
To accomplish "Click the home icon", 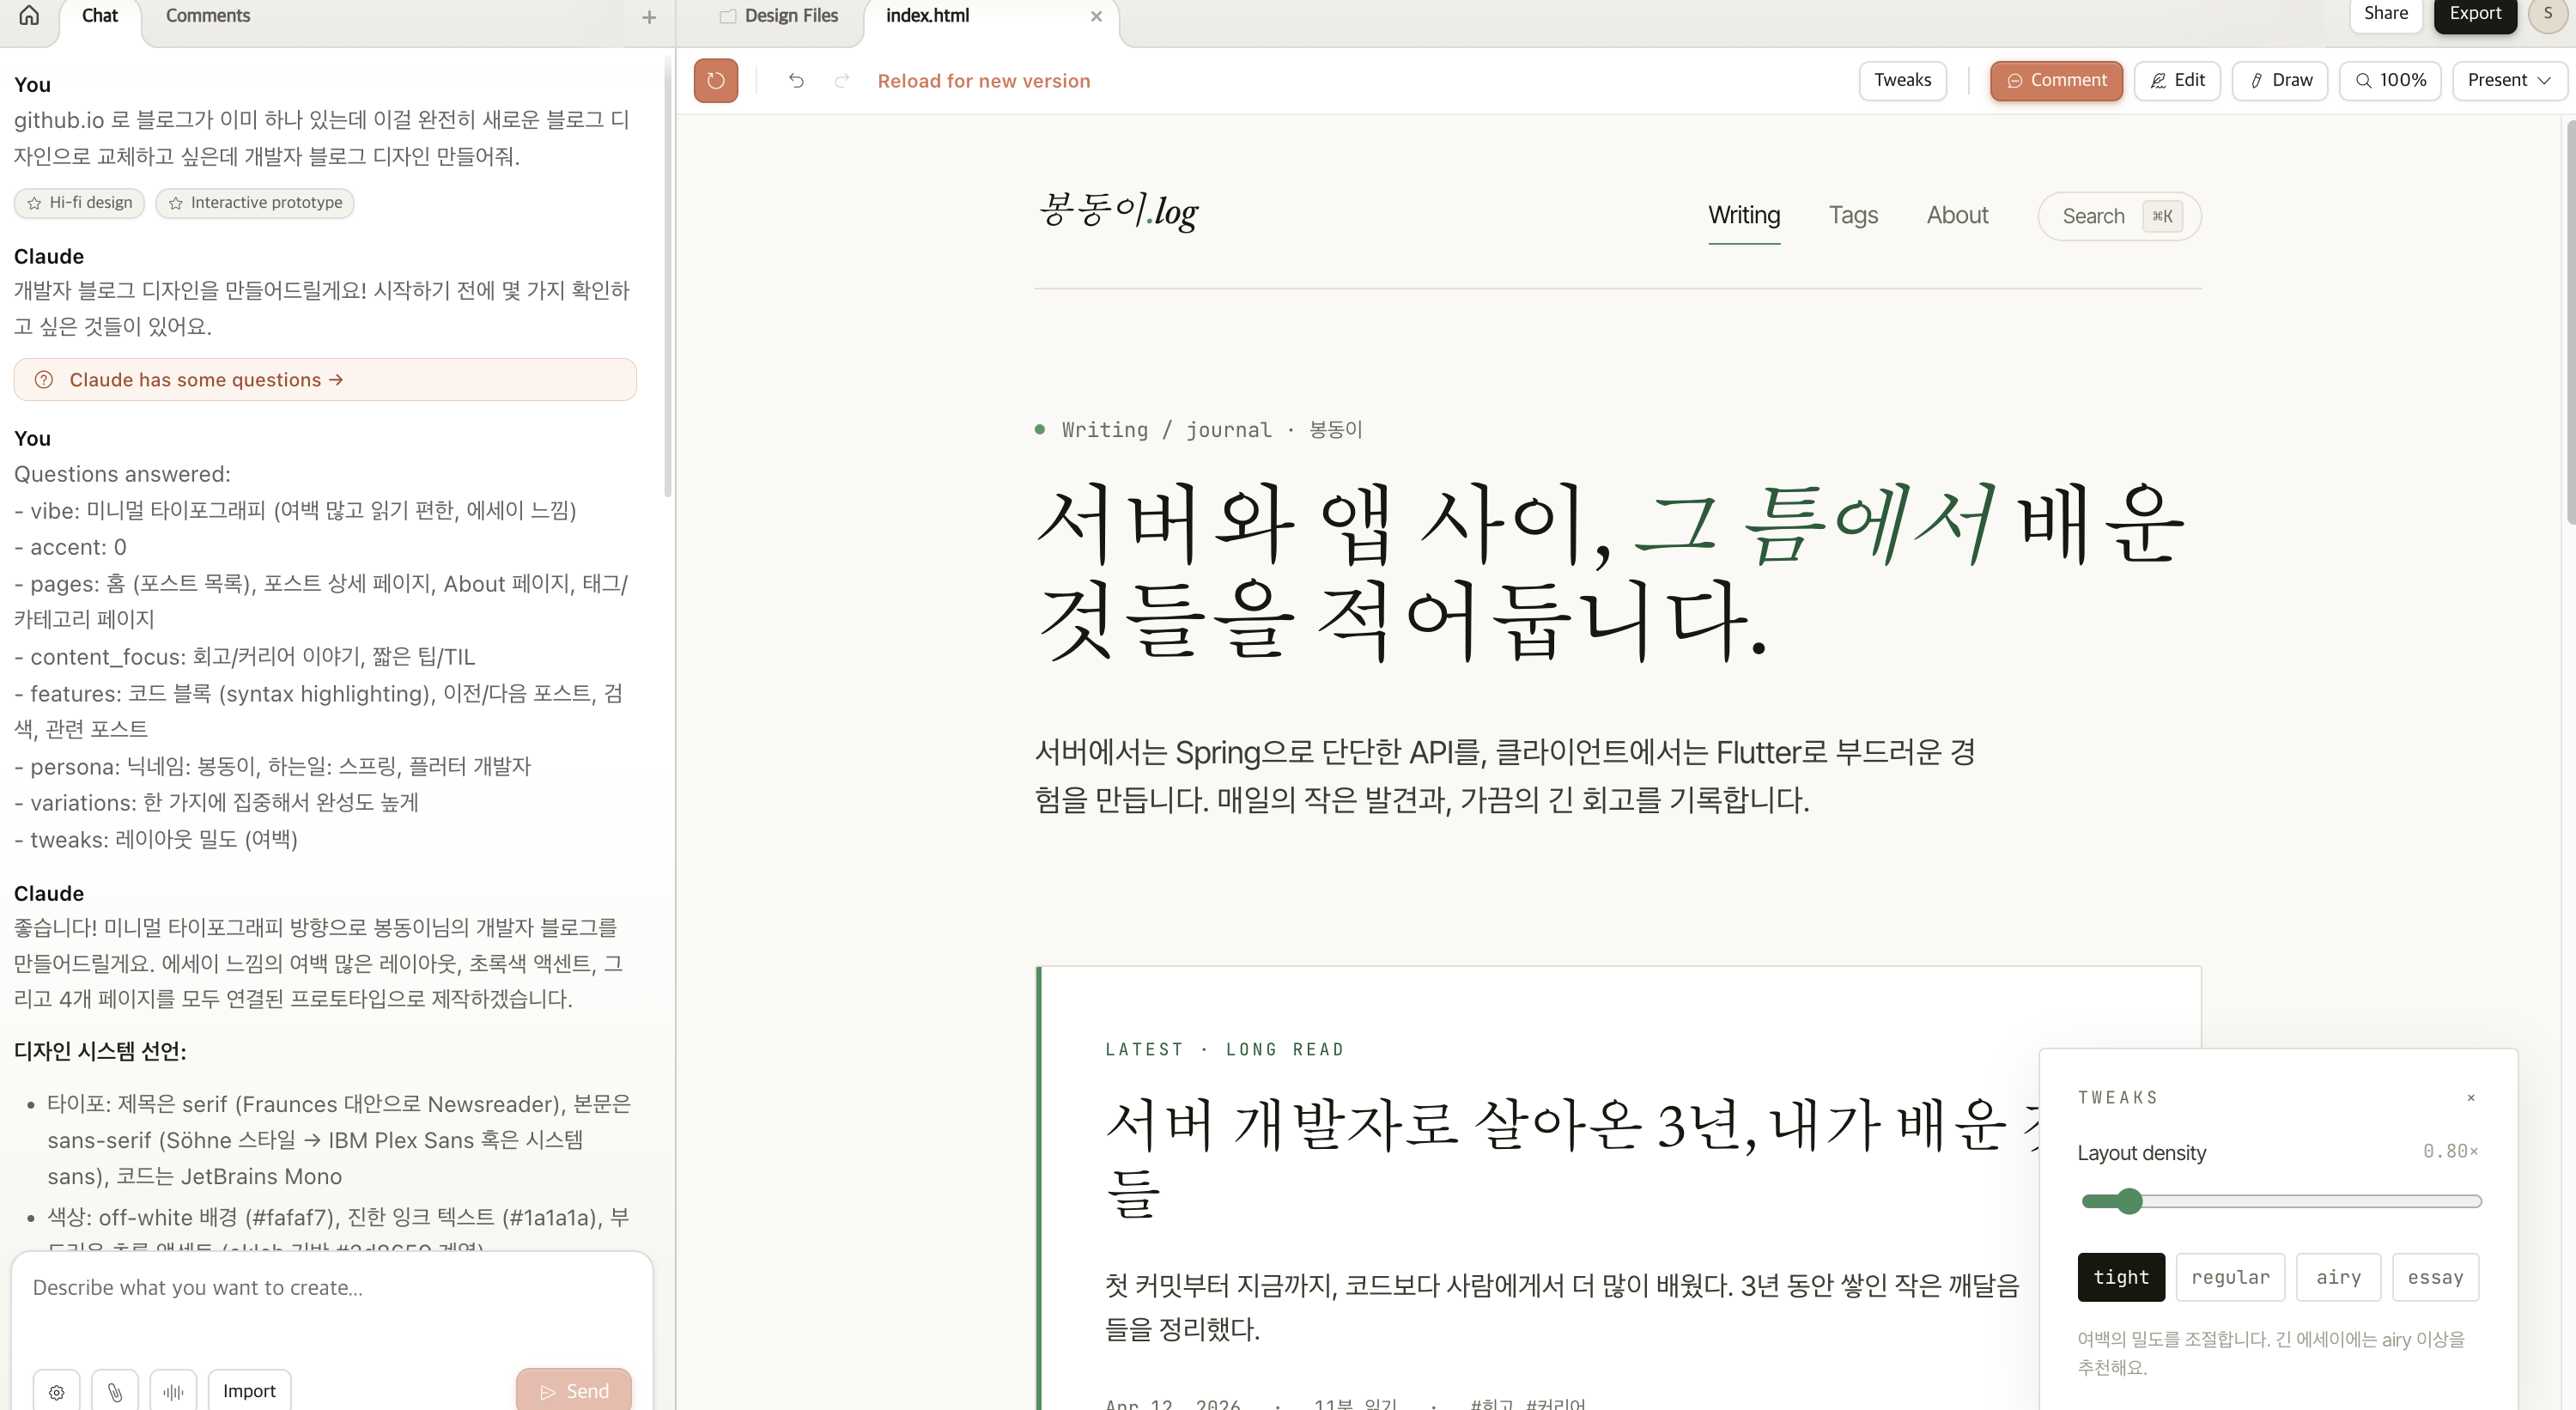I will [x=29, y=15].
